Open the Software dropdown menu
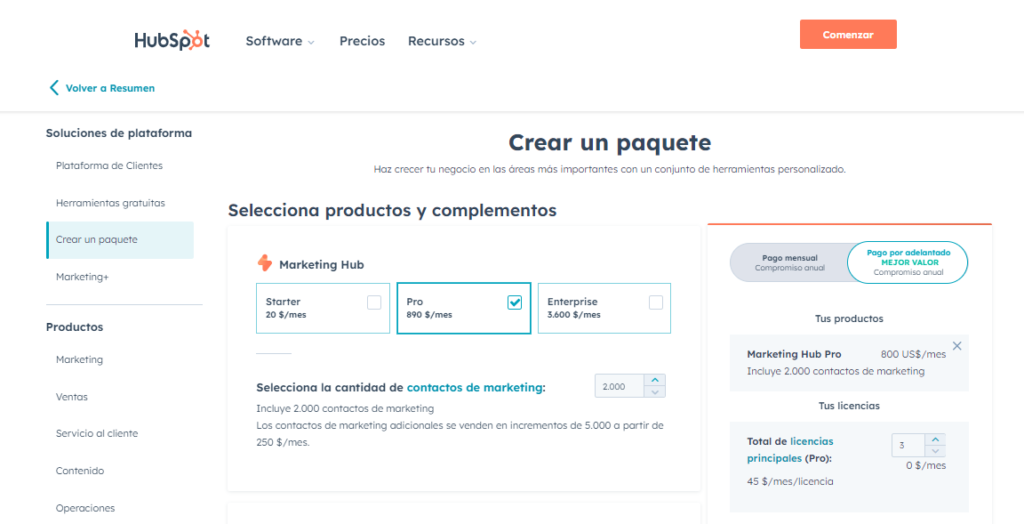This screenshot has width=1024, height=524. tap(280, 41)
